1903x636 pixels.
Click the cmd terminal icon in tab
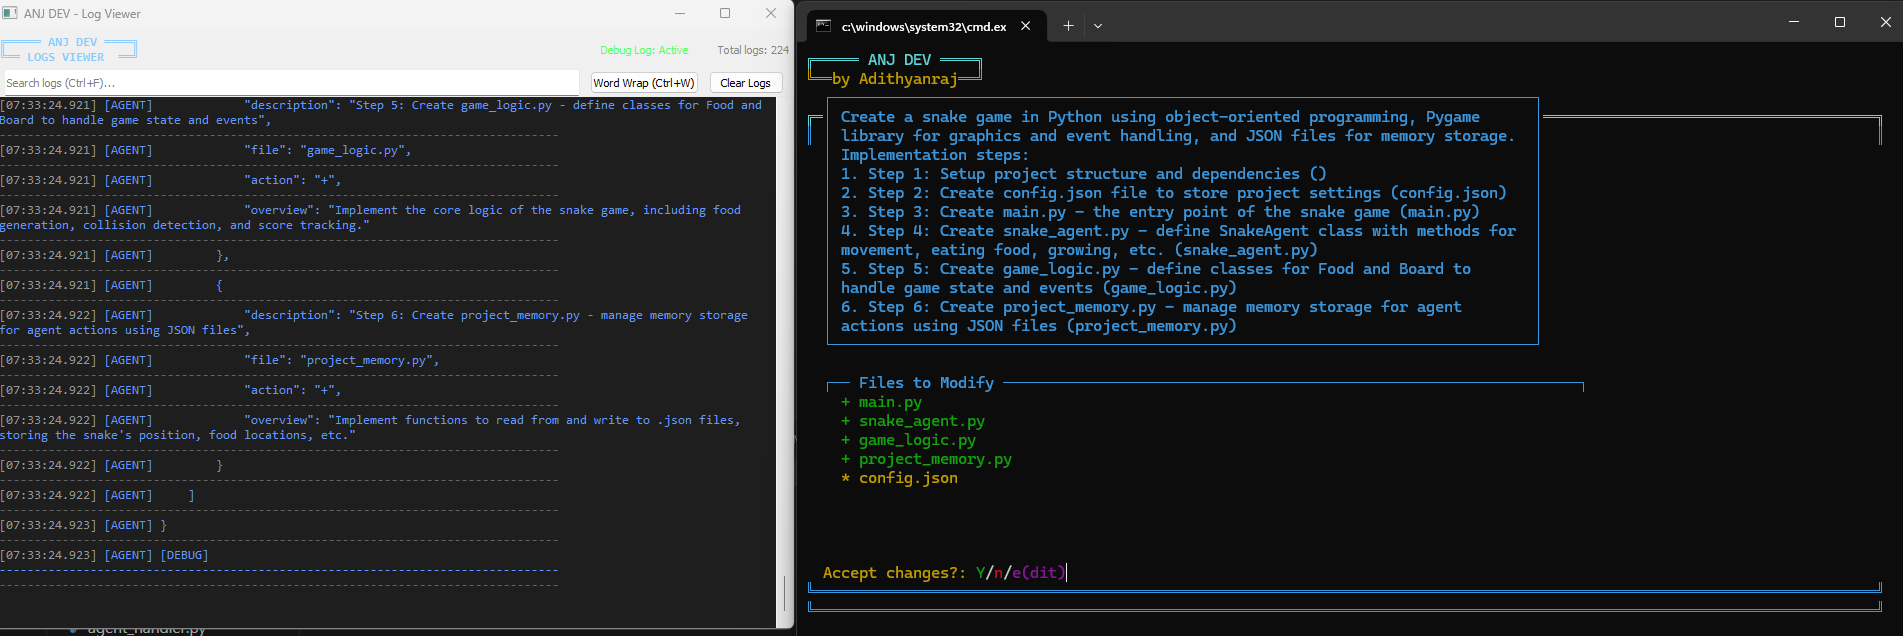point(824,26)
